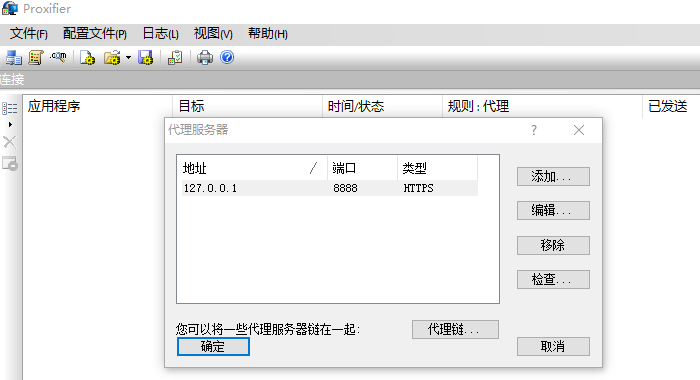Click the 连接 panel title bar
700x380 pixels.
pyautogui.click(x=350, y=80)
